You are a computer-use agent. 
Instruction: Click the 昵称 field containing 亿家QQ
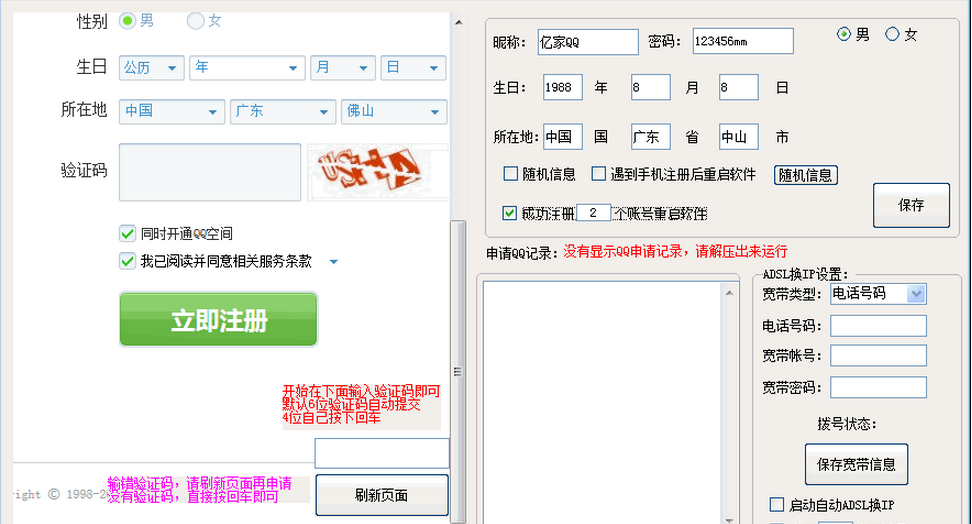point(588,42)
